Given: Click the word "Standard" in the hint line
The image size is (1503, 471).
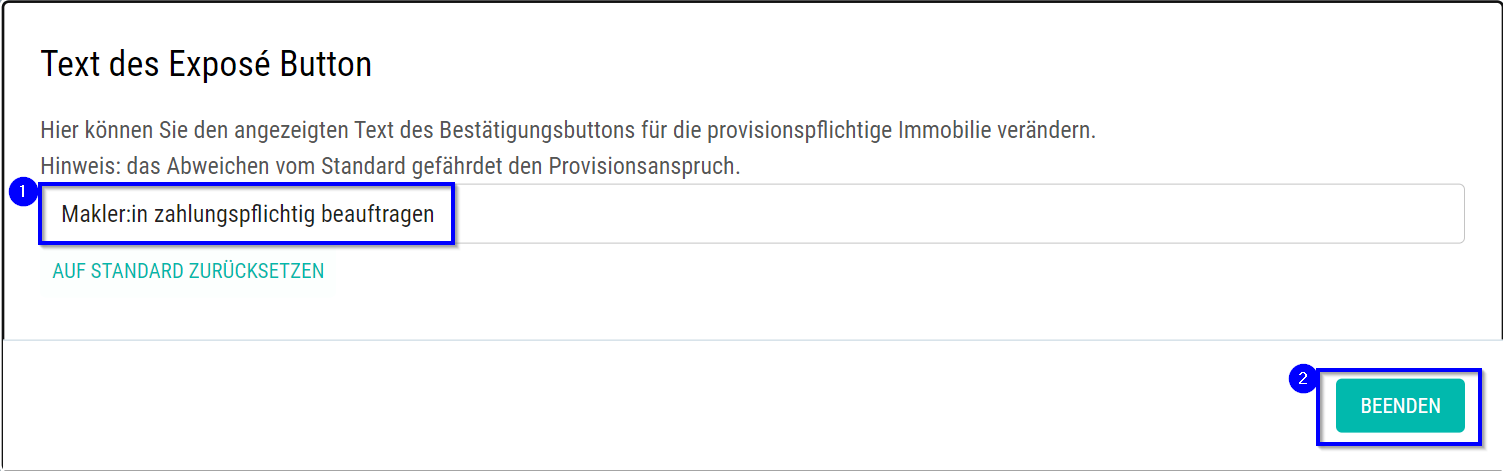Looking at the screenshot, I should point(363,166).
